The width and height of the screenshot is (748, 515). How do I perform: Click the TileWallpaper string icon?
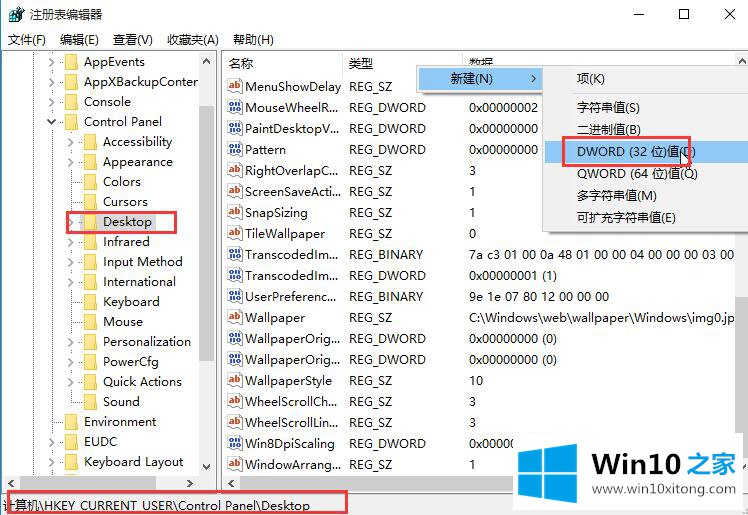pyautogui.click(x=234, y=233)
